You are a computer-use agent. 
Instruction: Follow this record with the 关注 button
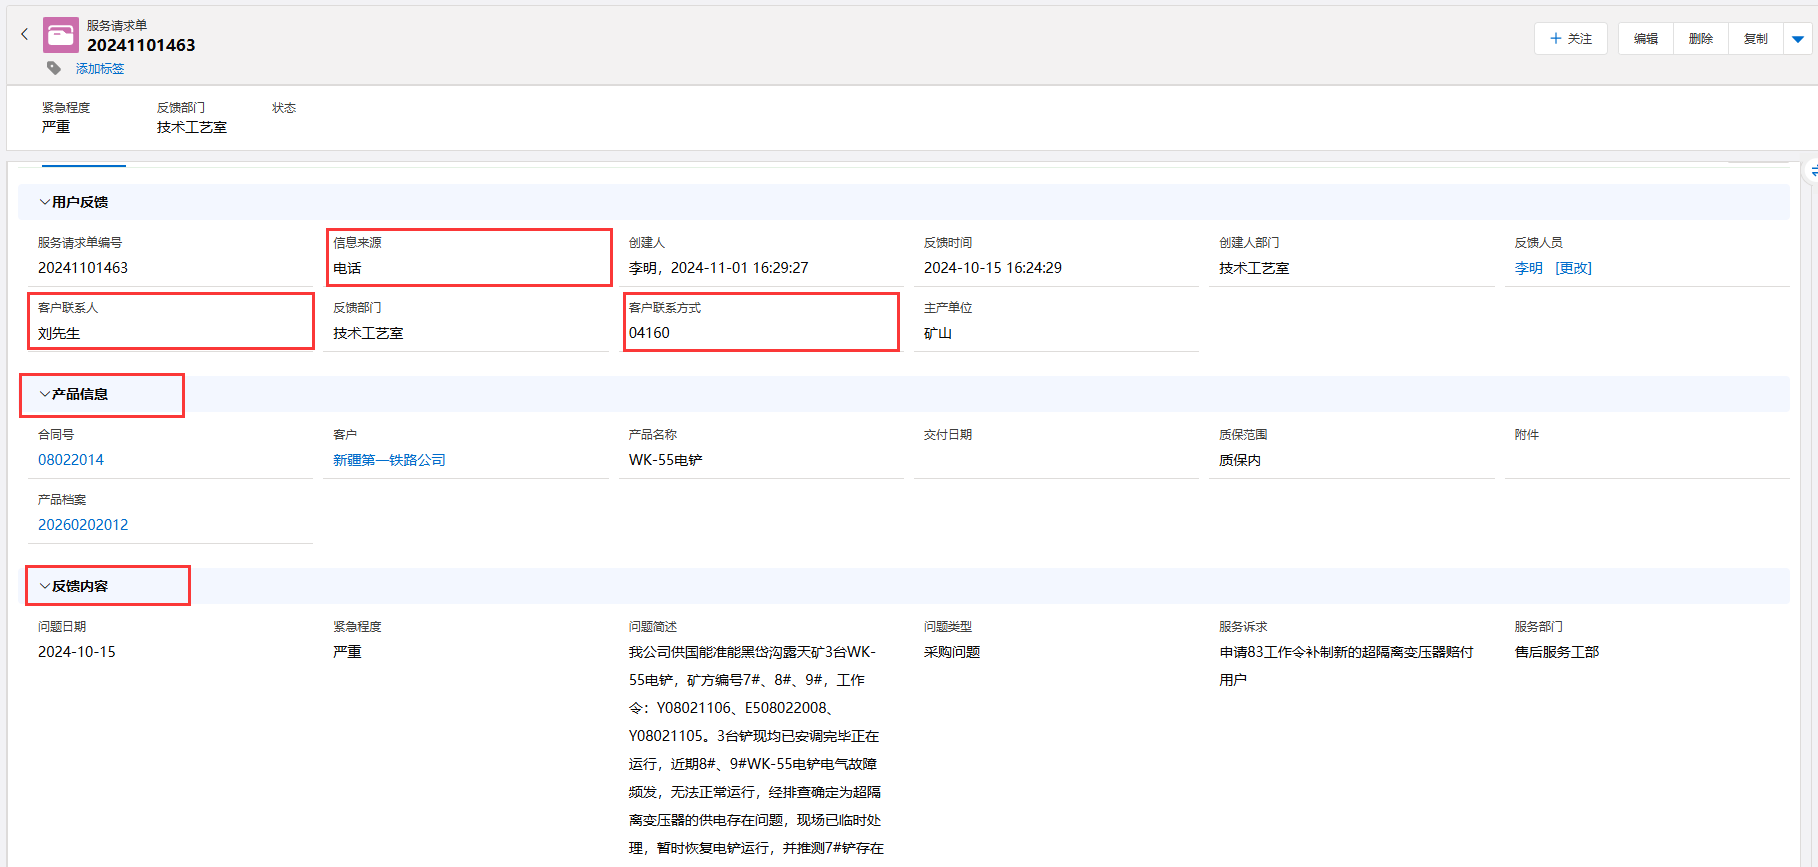[x=1570, y=39]
